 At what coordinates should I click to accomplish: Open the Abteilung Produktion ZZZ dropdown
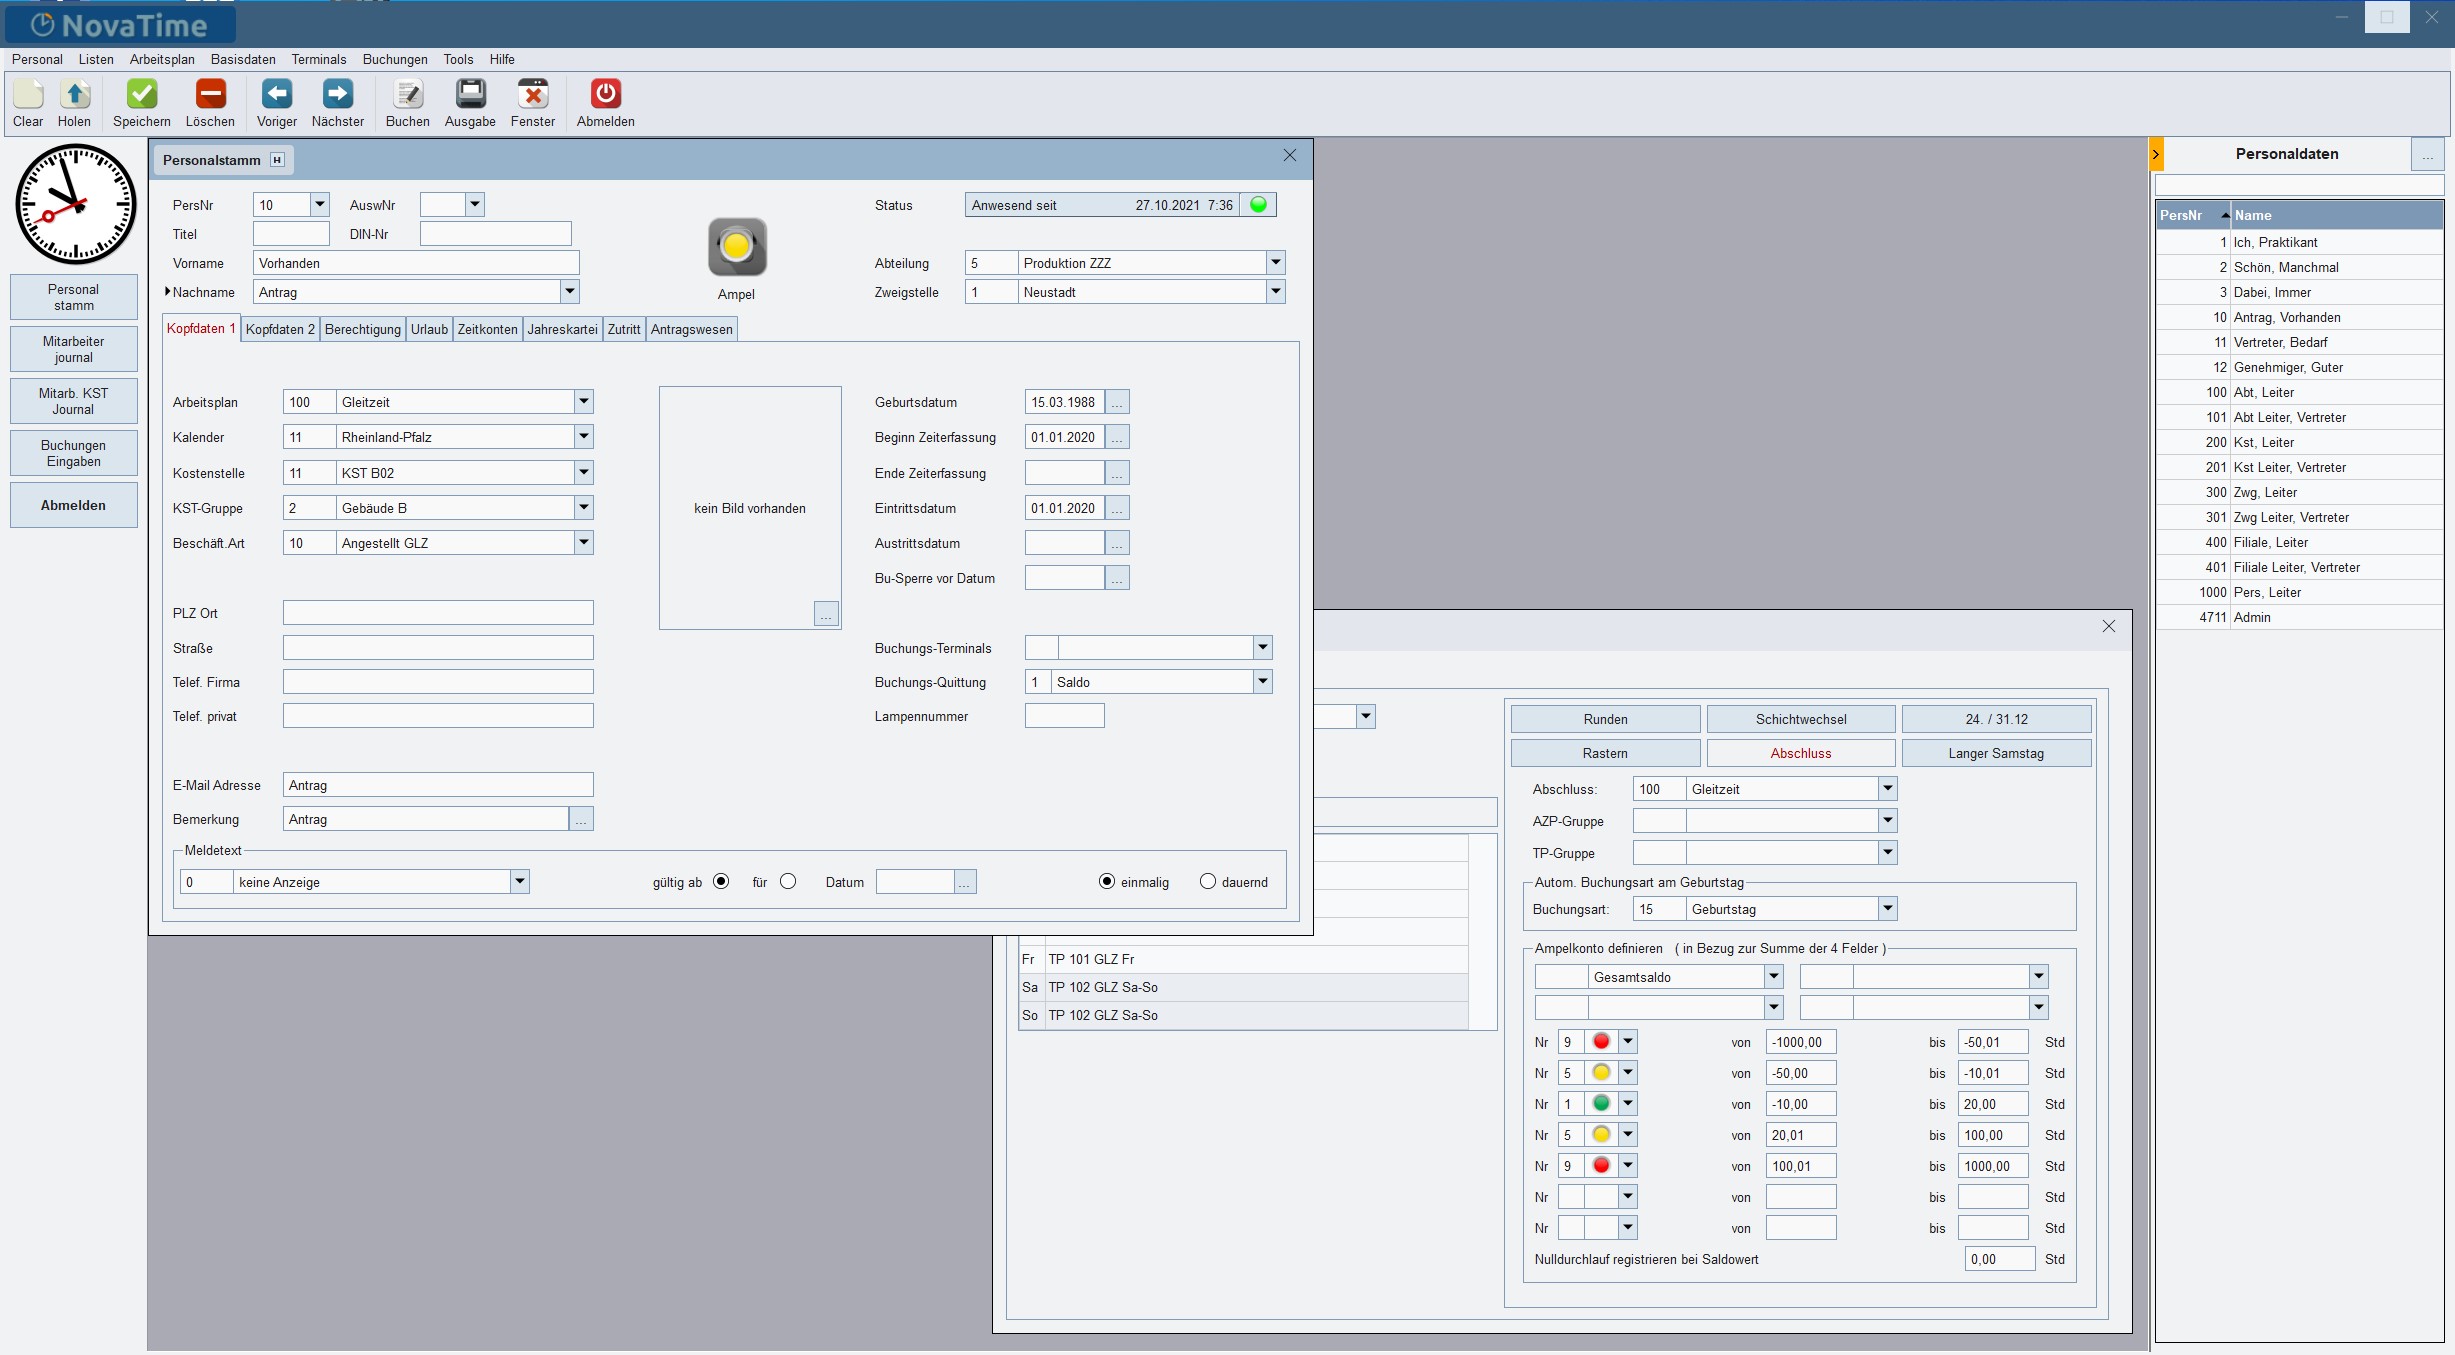(x=1275, y=263)
